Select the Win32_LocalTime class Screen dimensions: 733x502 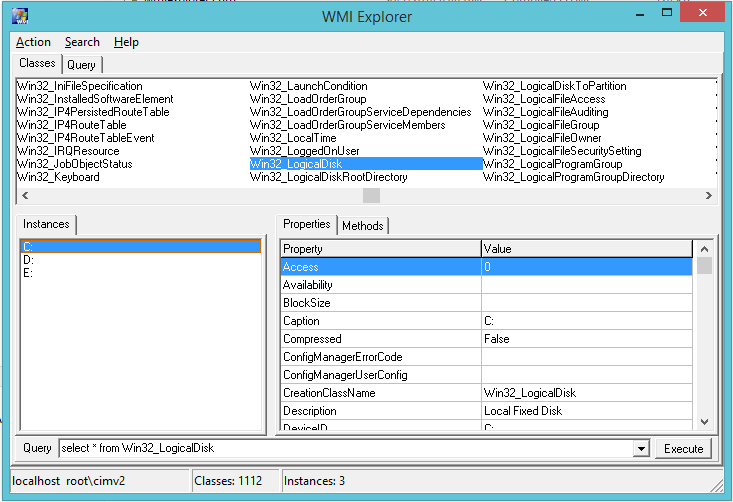pyautogui.click(x=294, y=138)
